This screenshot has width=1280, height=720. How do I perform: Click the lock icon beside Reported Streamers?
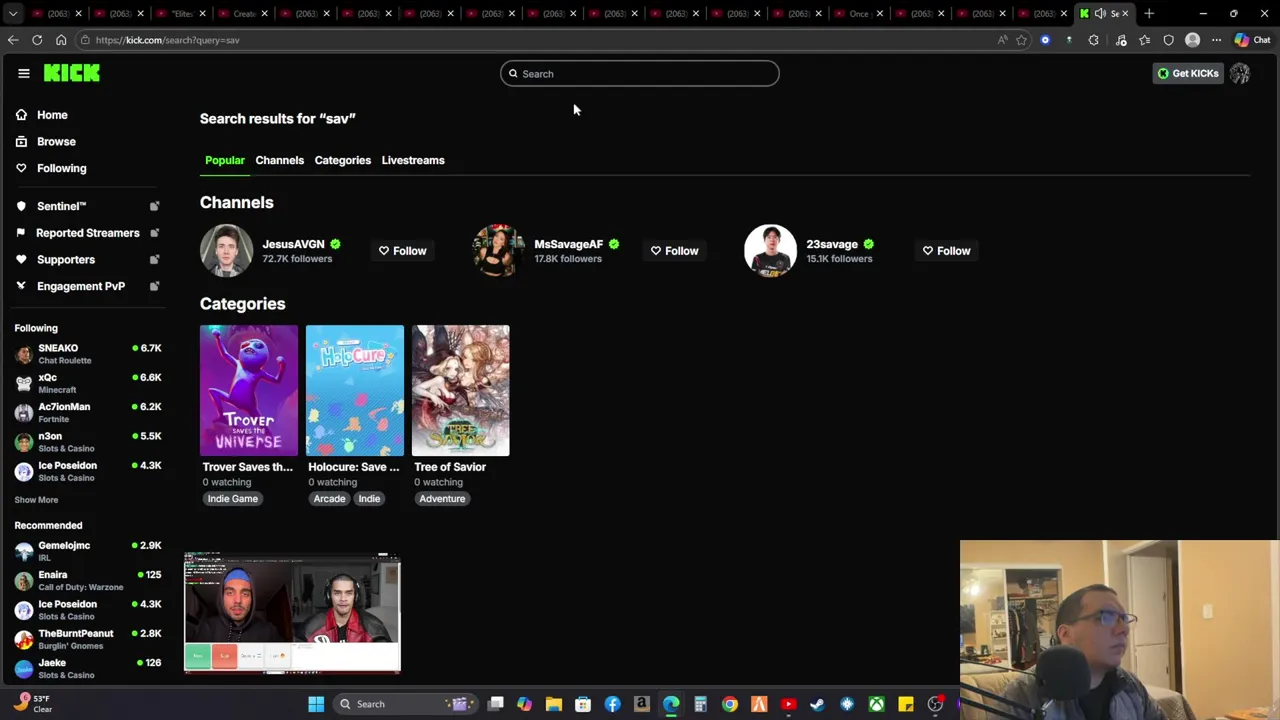click(x=154, y=233)
